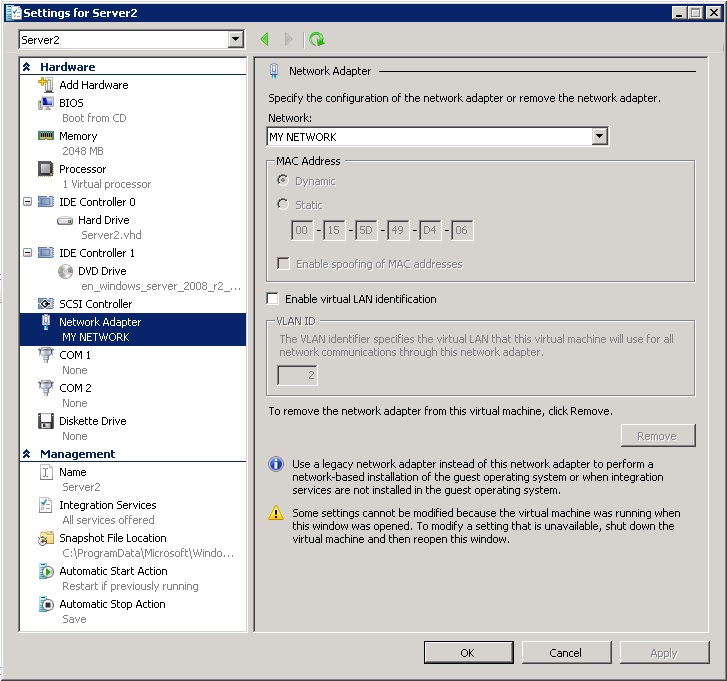Image resolution: width=727 pixels, height=681 pixels.
Task: Select the Static MAC address radio button
Action: (x=283, y=204)
